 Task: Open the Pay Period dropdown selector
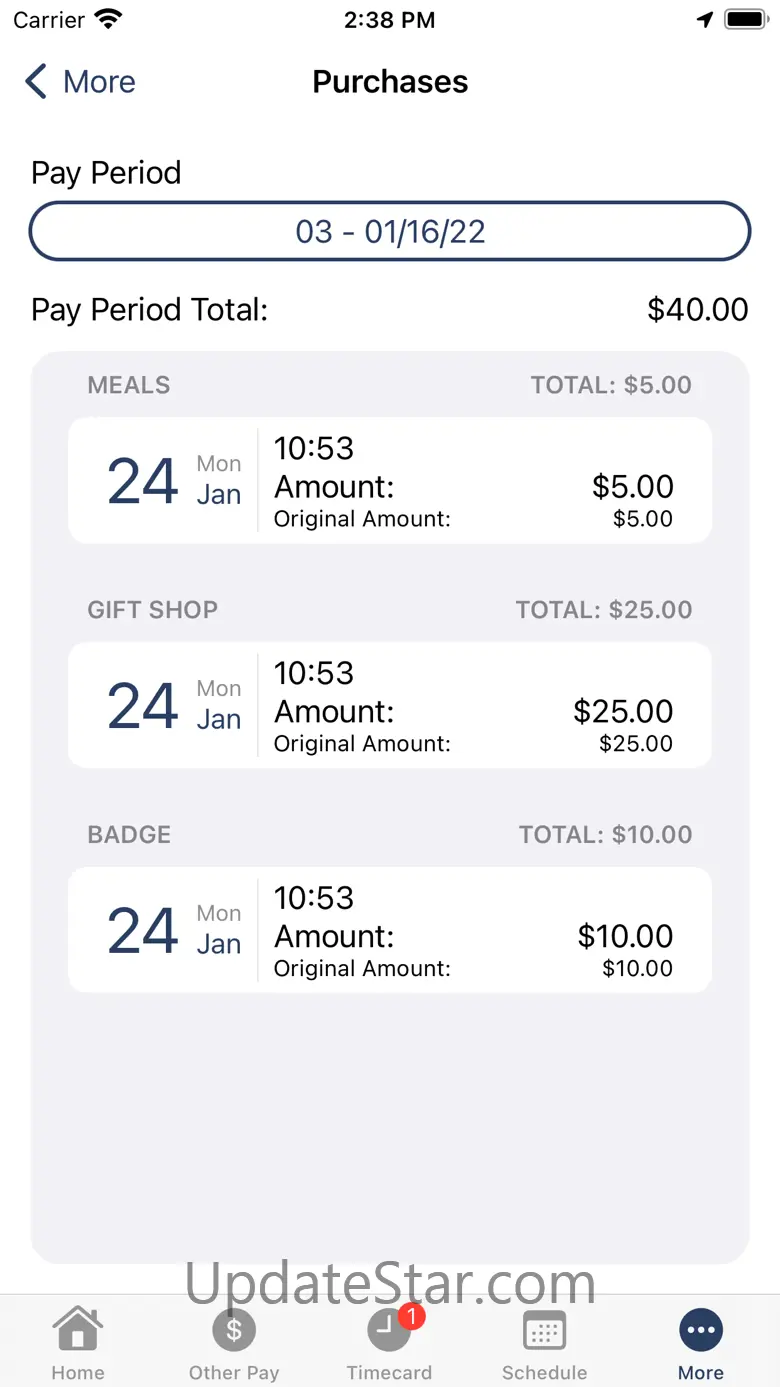point(390,232)
